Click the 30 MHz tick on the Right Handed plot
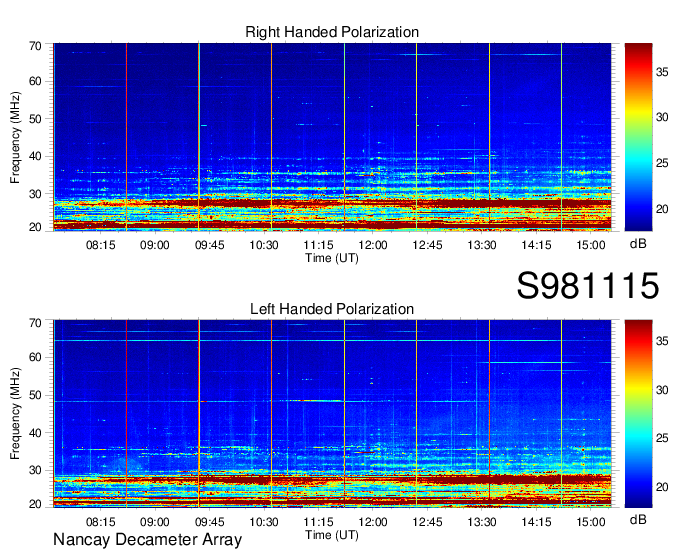Viewport: 680px width, 552px height. [x=35, y=194]
